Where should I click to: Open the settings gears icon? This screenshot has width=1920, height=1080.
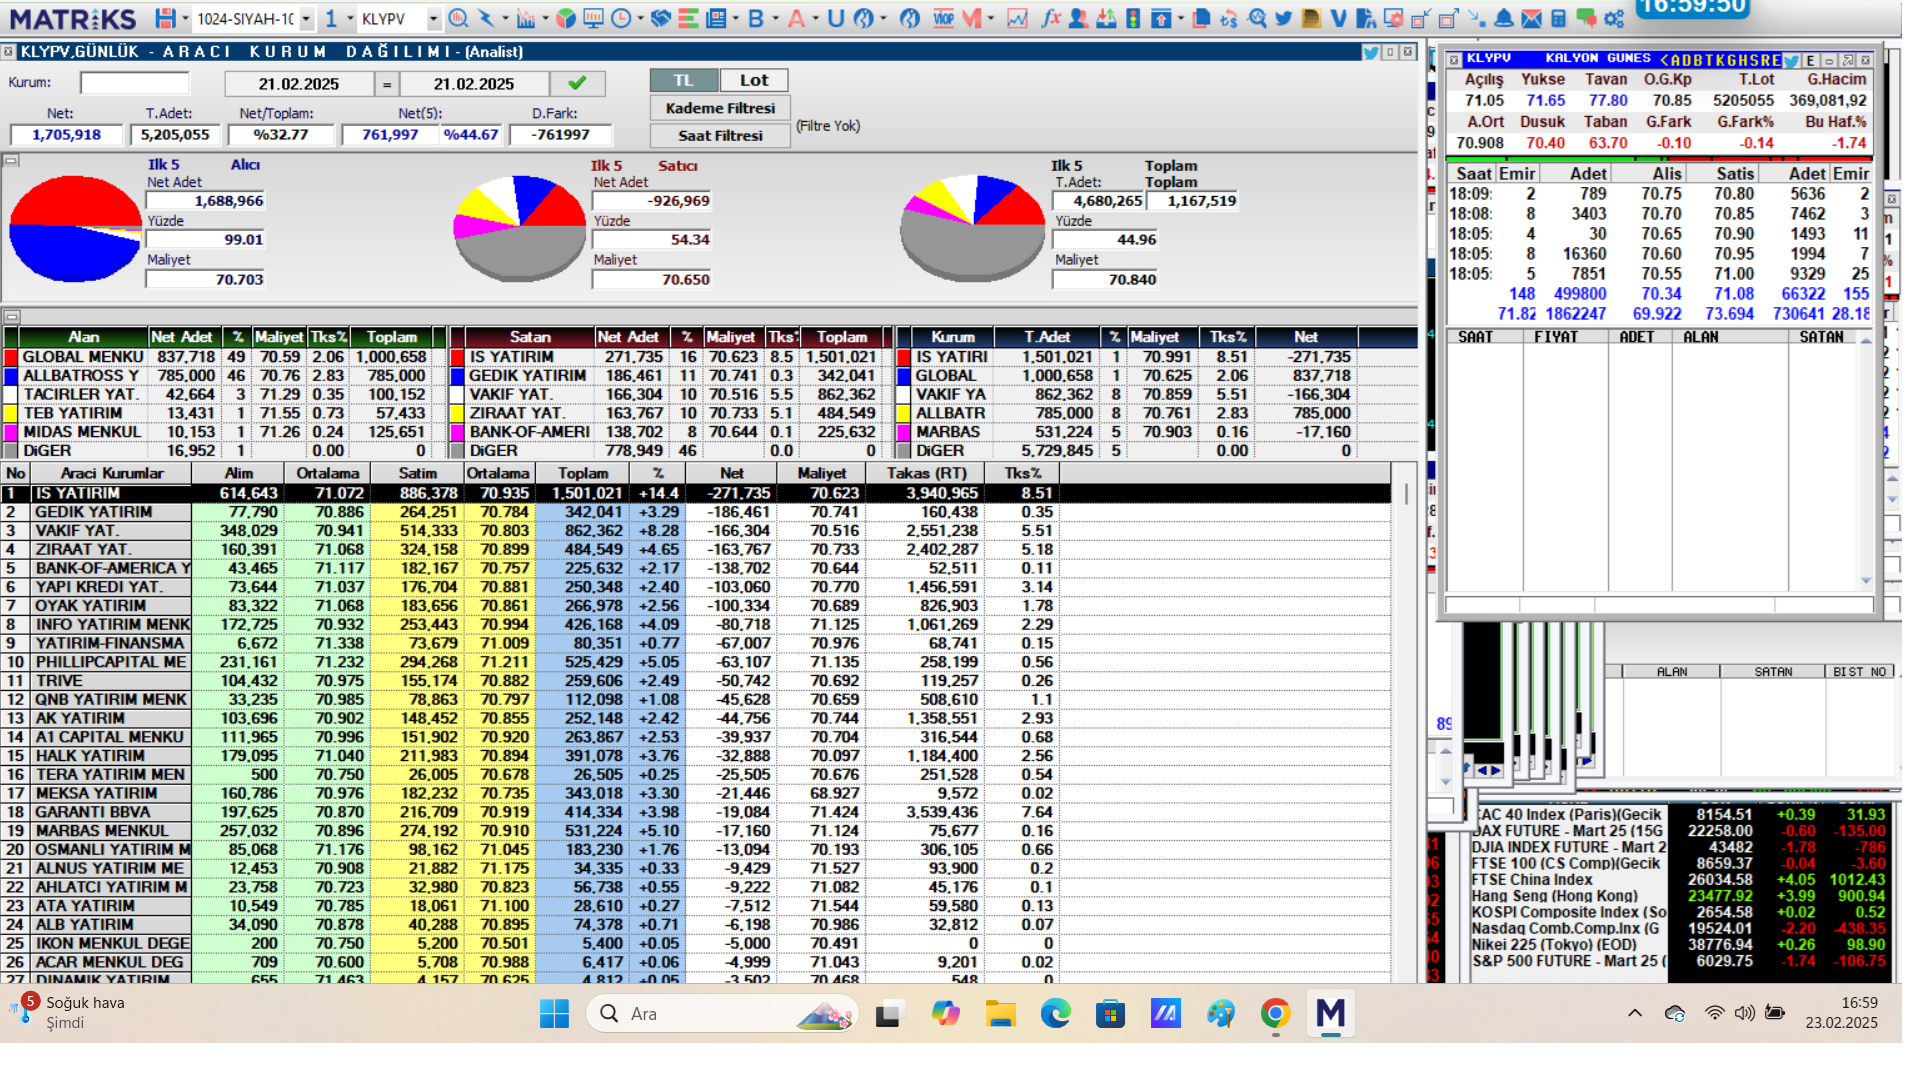coord(1614,19)
